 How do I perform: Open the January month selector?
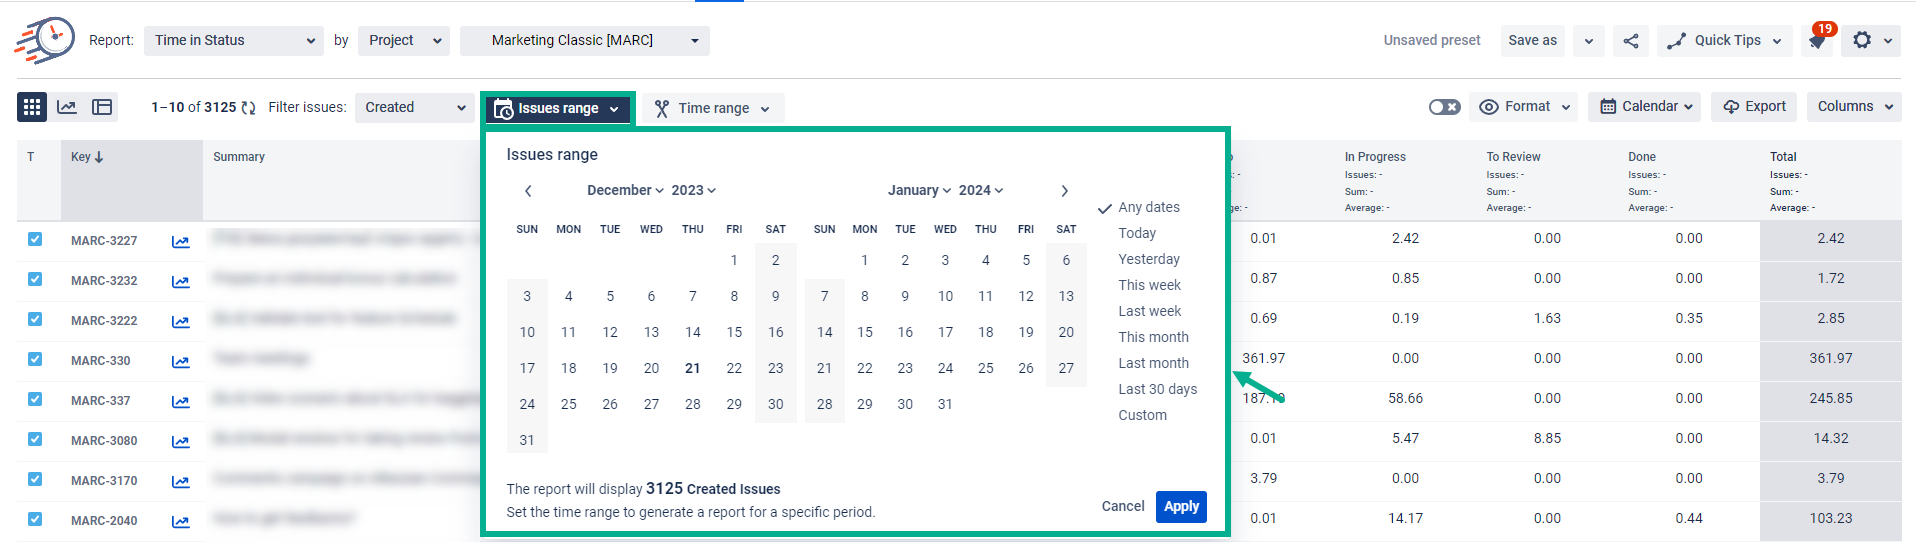tap(919, 190)
